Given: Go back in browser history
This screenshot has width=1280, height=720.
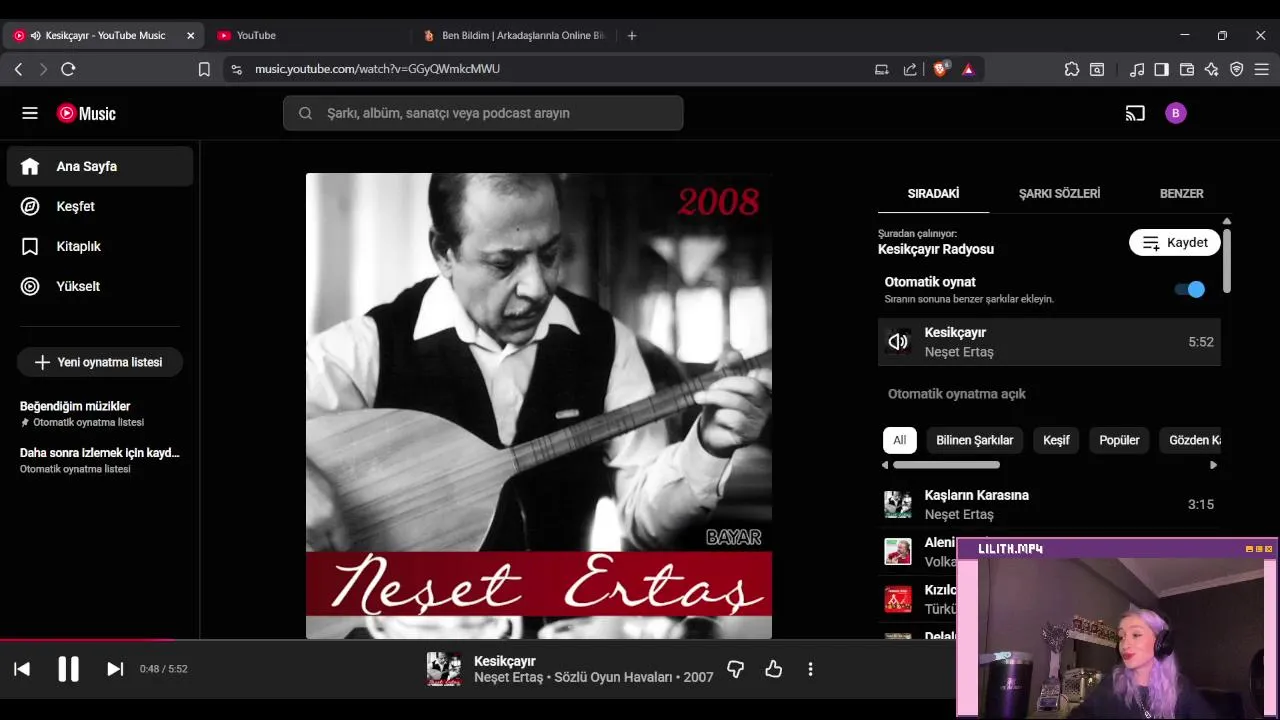Looking at the screenshot, I should pos(18,69).
